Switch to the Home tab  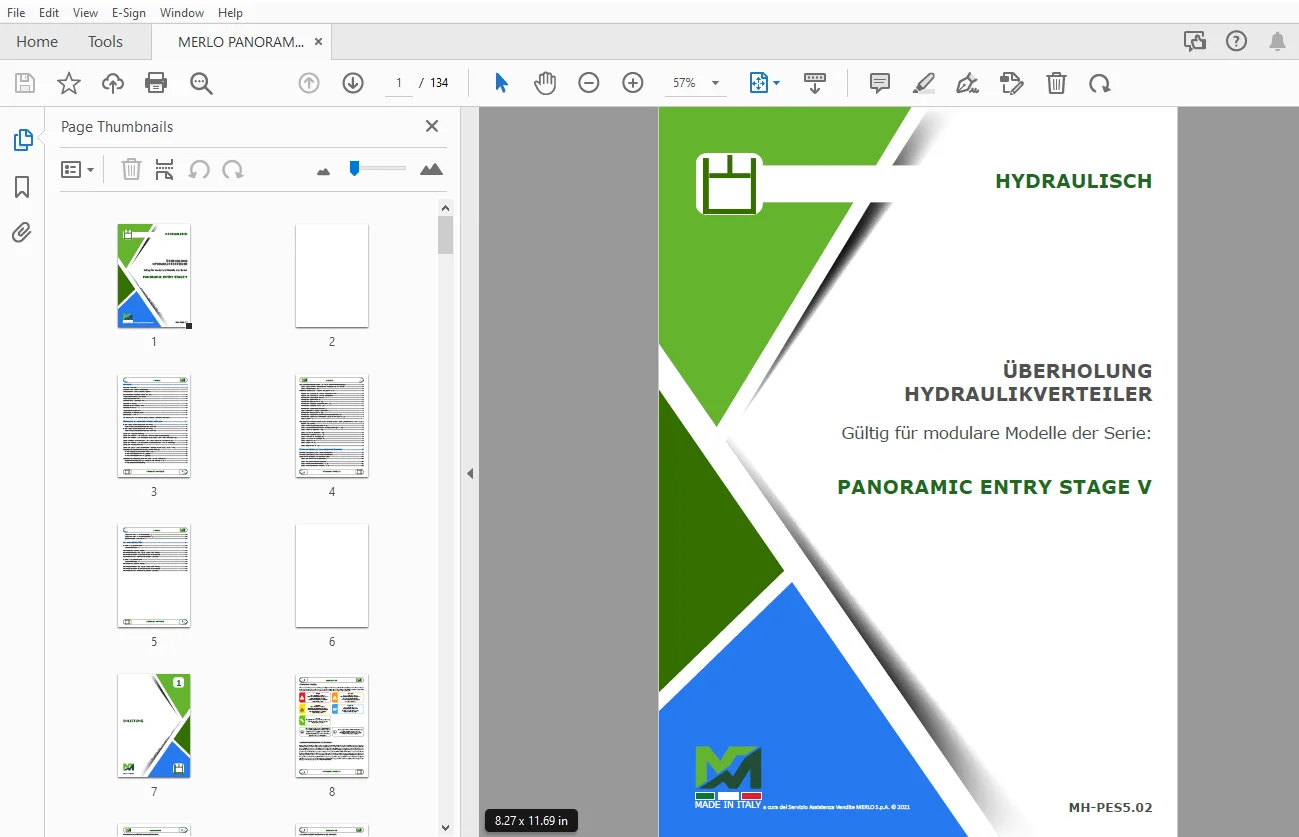[x=37, y=42]
